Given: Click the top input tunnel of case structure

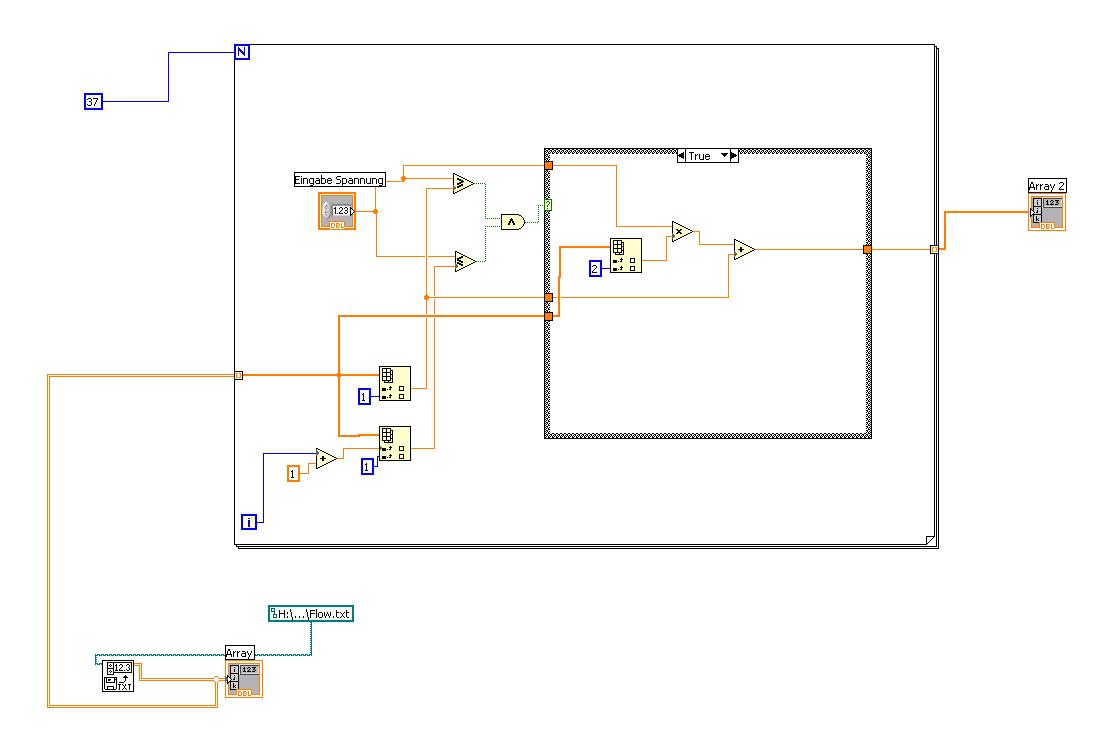Looking at the screenshot, I should tap(549, 165).
